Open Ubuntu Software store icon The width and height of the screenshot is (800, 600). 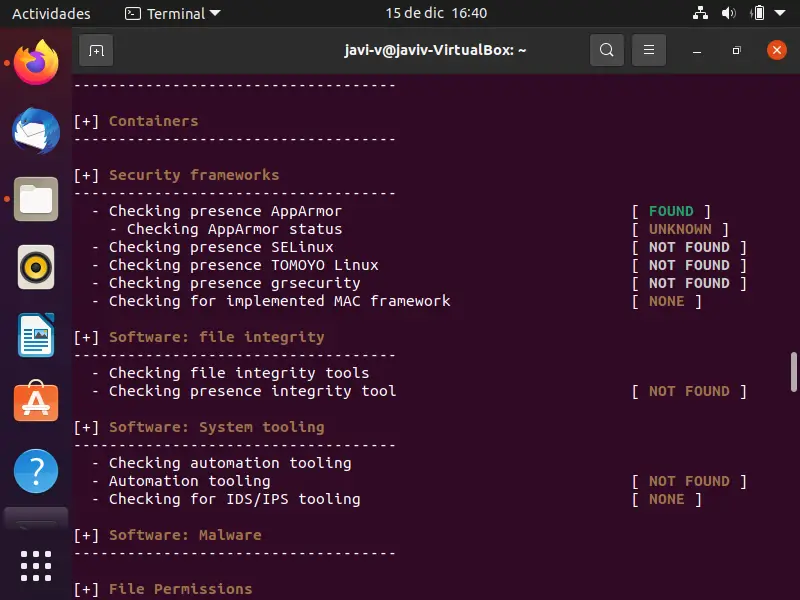(36, 402)
